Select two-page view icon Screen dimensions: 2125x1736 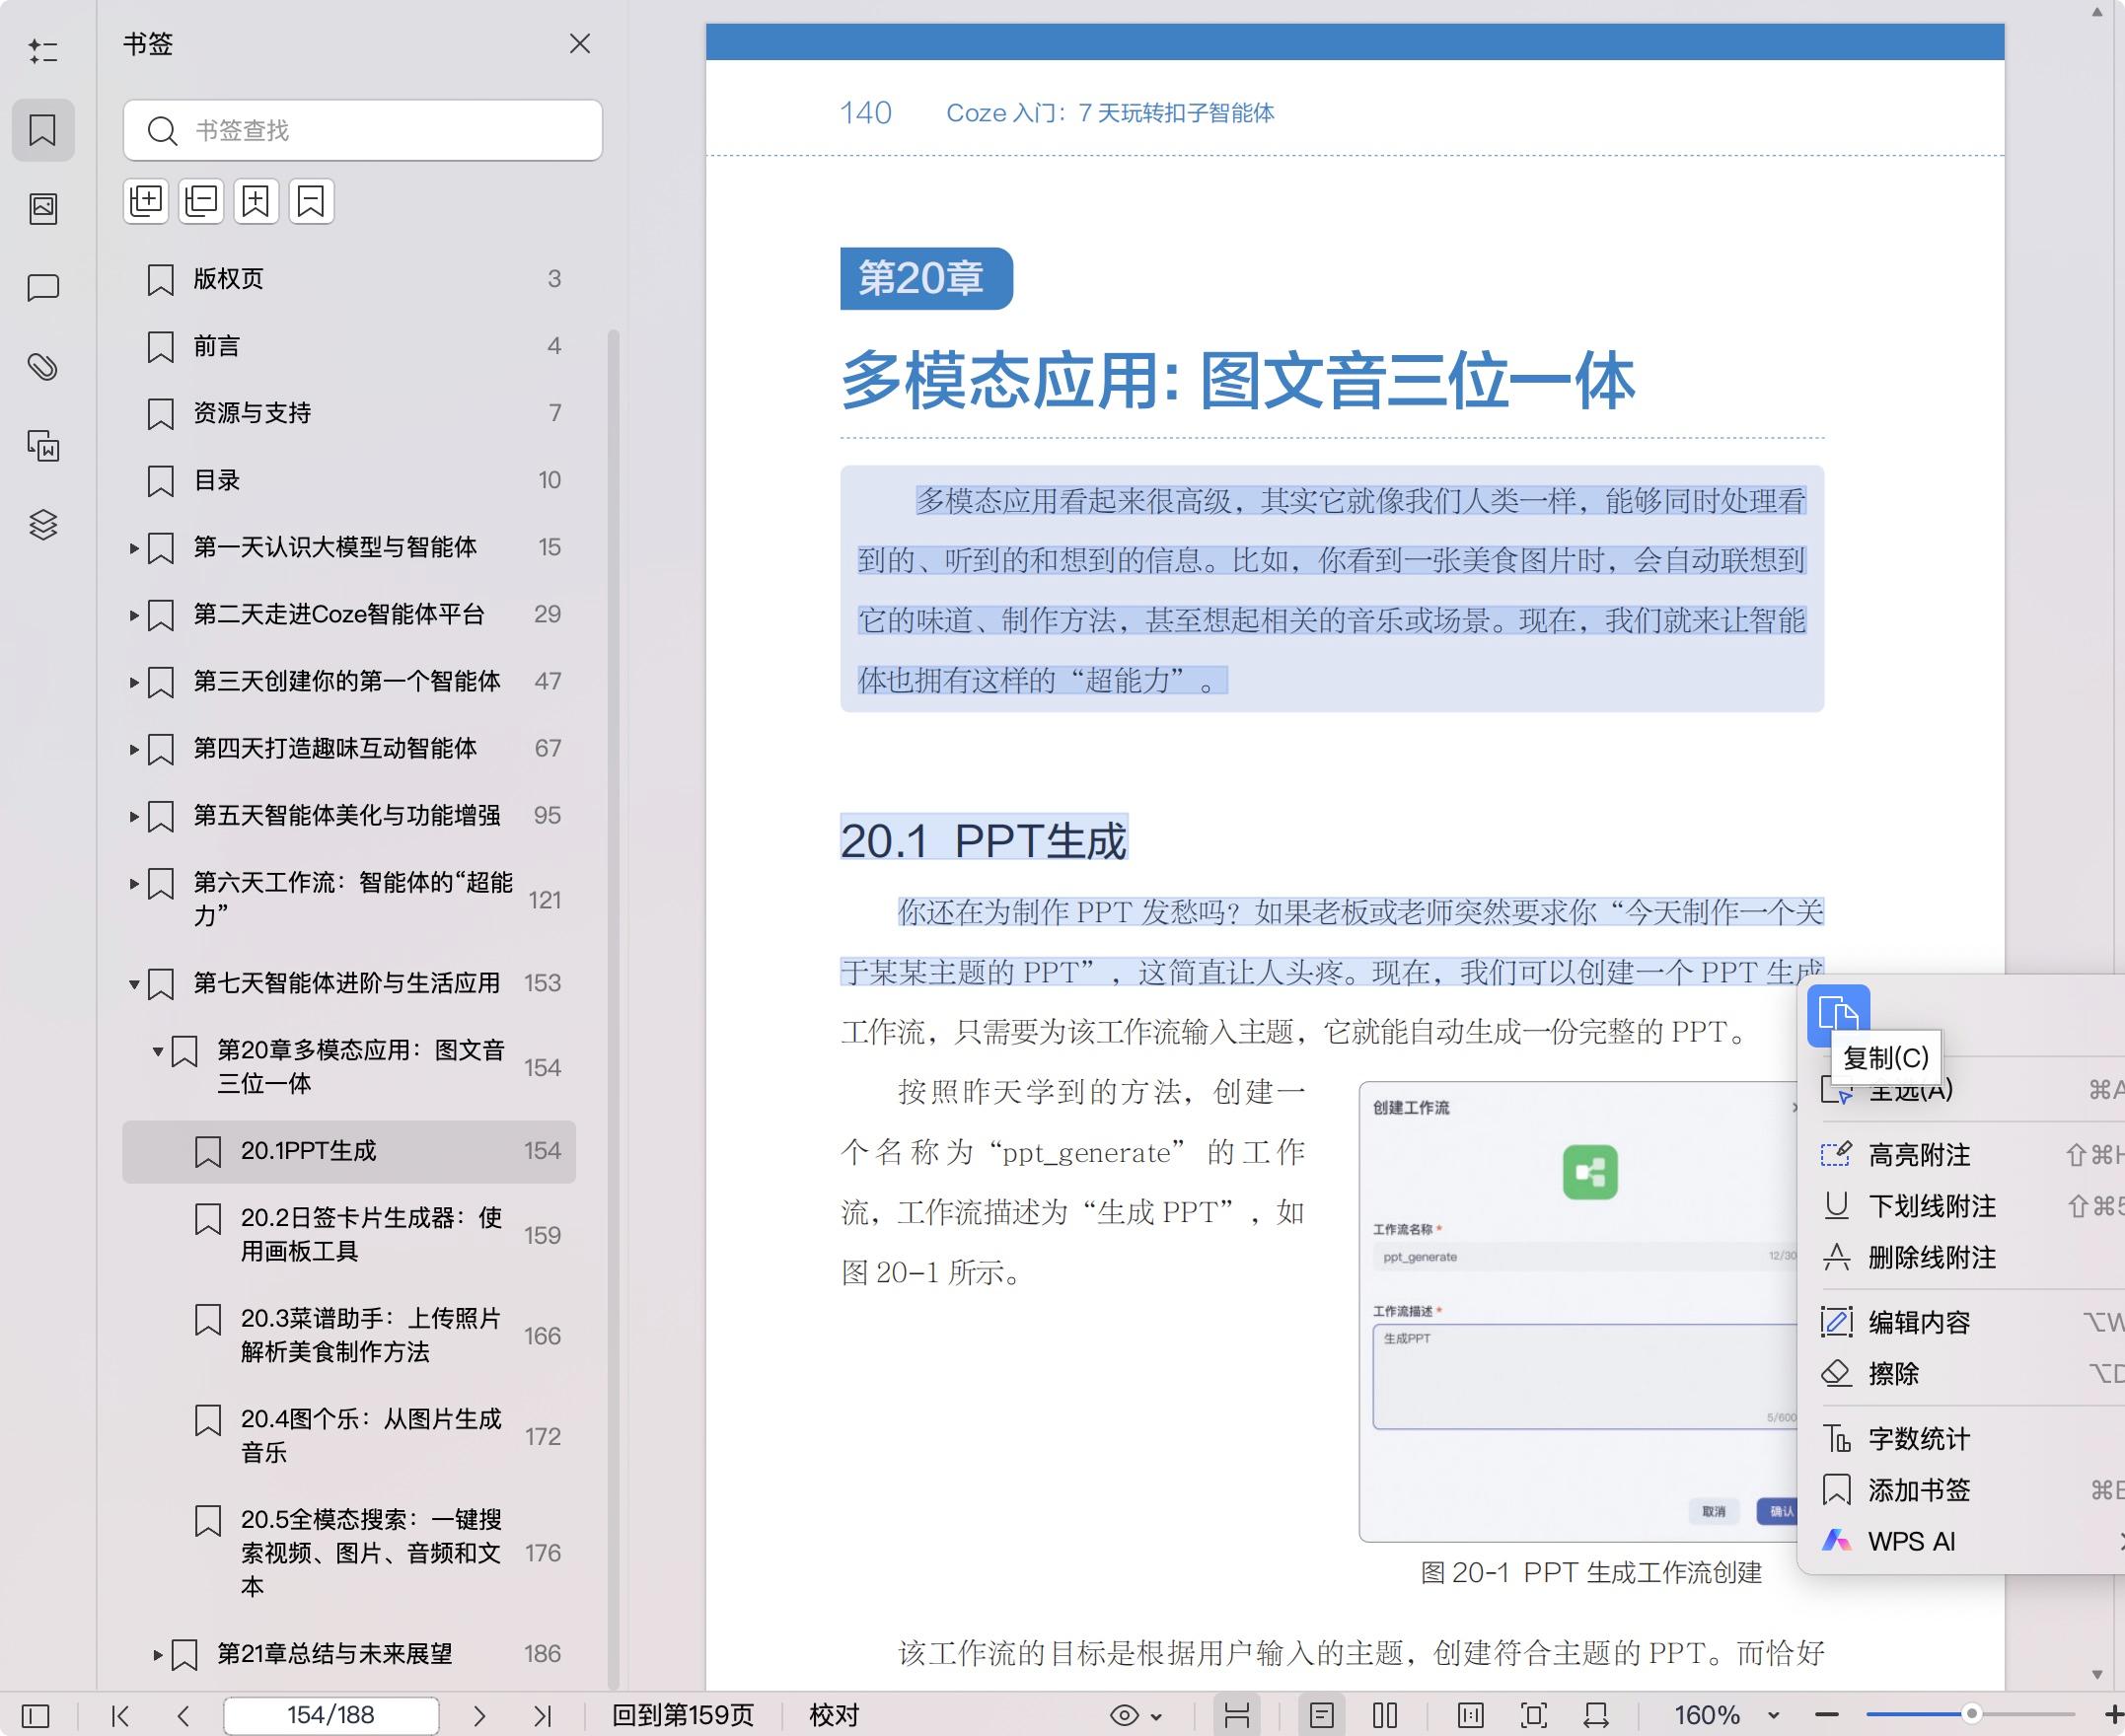click(1385, 1715)
